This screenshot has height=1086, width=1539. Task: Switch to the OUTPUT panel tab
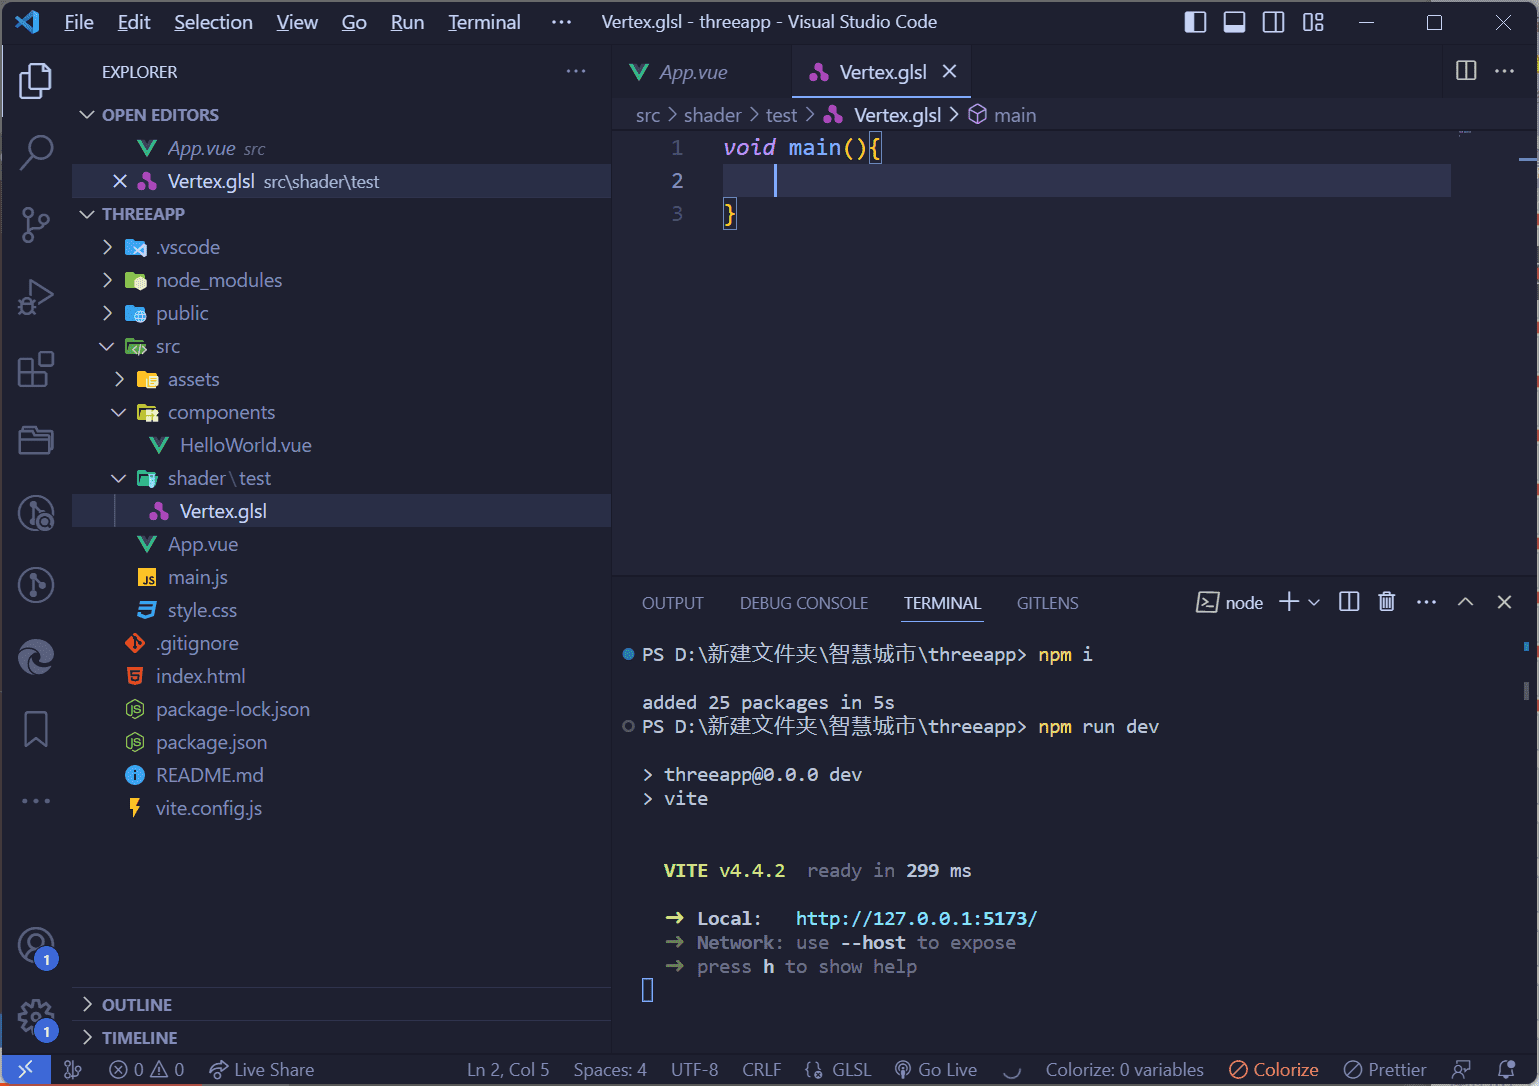(673, 603)
